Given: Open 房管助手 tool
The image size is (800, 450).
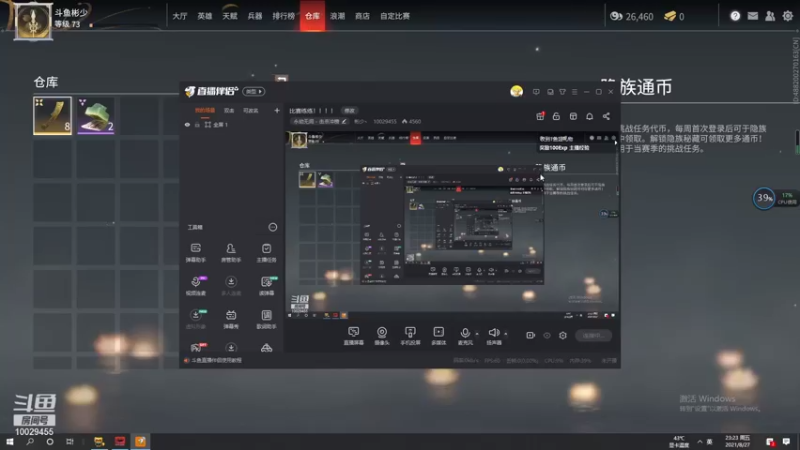Looking at the screenshot, I should [x=231, y=253].
